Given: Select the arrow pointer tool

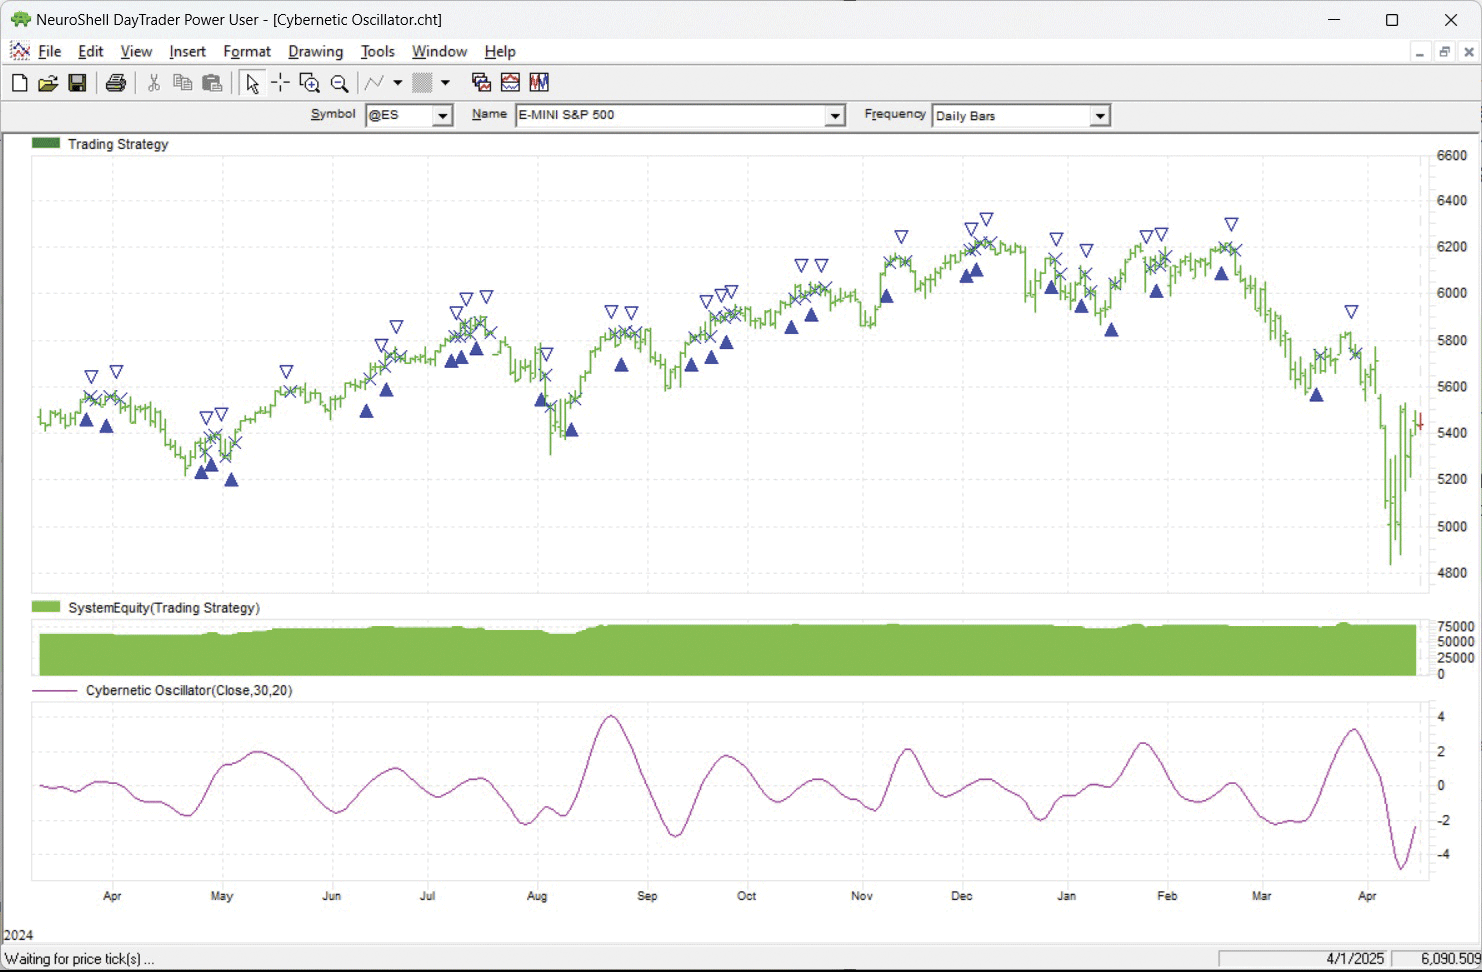Looking at the screenshot, I should click(x=252, y=83).
